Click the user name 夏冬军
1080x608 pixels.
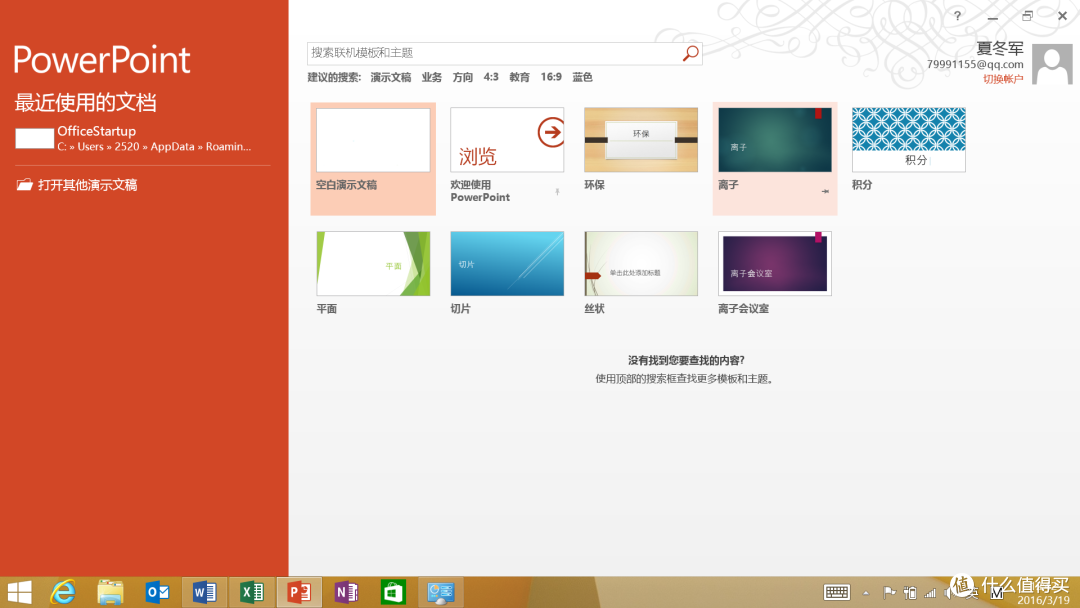[999, 48]
